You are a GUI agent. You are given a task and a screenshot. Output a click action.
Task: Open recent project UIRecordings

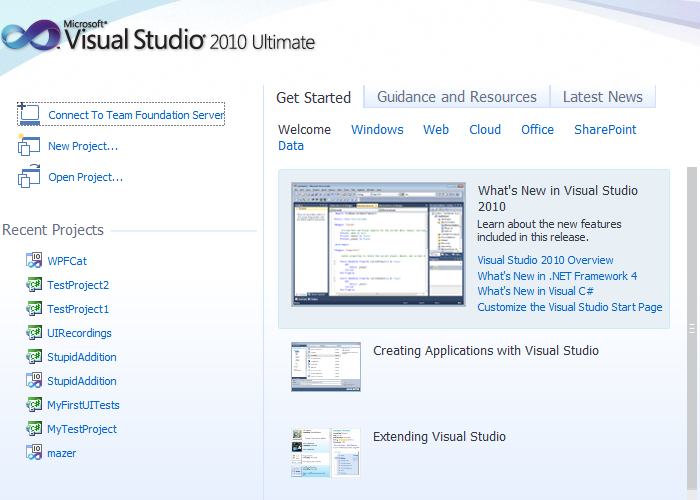[79, 333]
